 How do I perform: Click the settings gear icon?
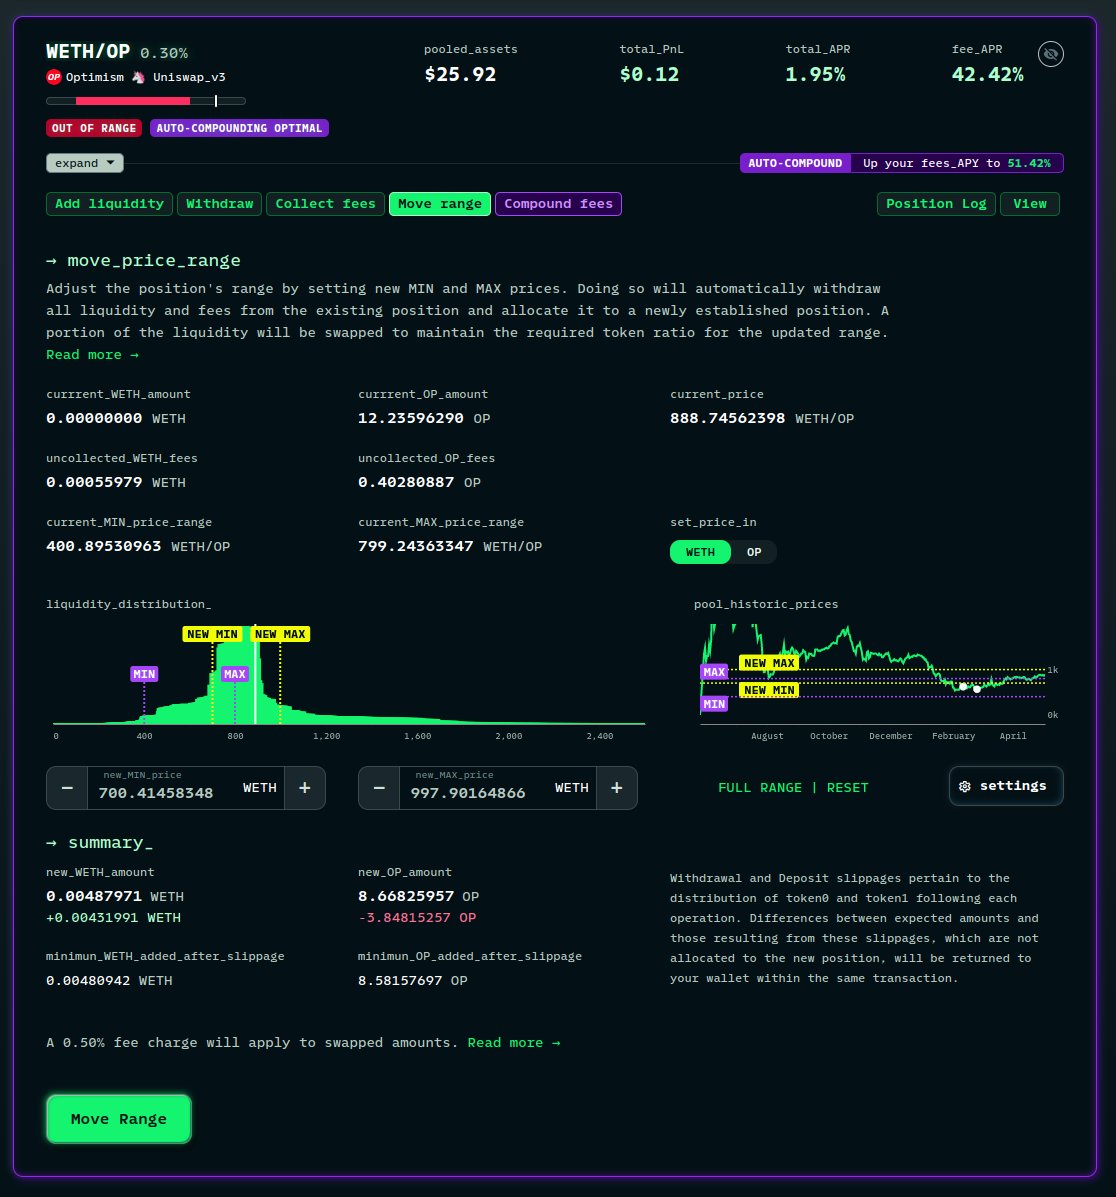pyautogui.click(x=965, y=786)
